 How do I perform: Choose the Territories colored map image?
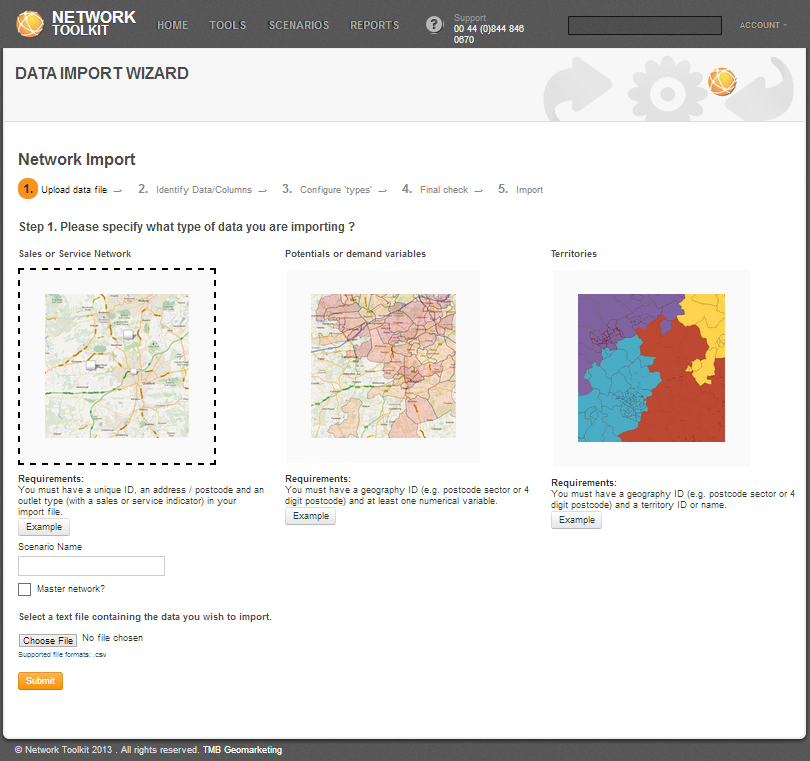pos(651,367)
